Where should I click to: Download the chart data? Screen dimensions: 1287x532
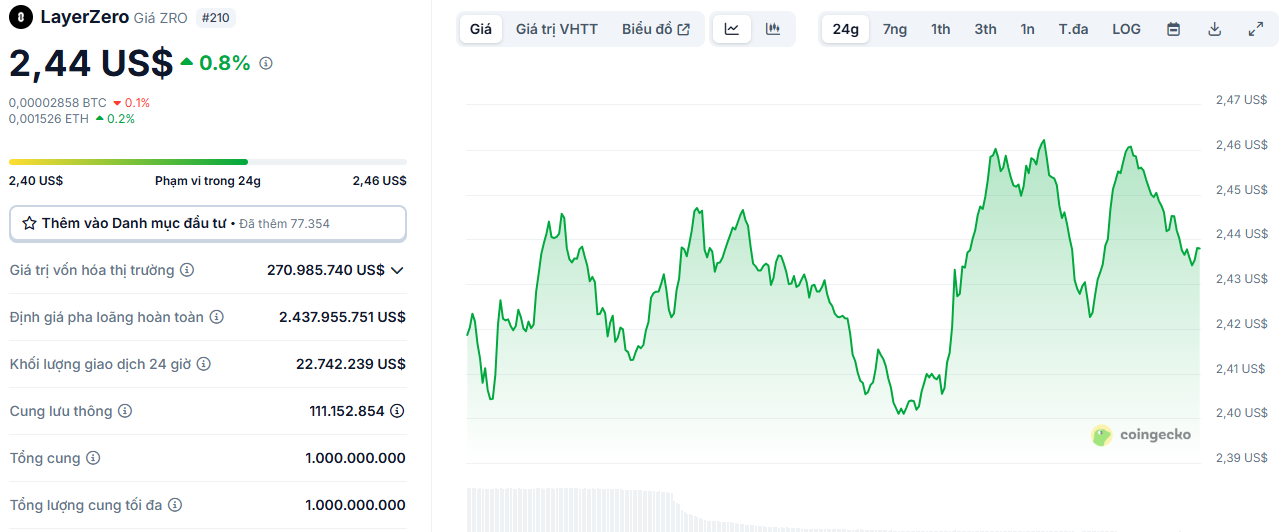(x=1215, y=29)
